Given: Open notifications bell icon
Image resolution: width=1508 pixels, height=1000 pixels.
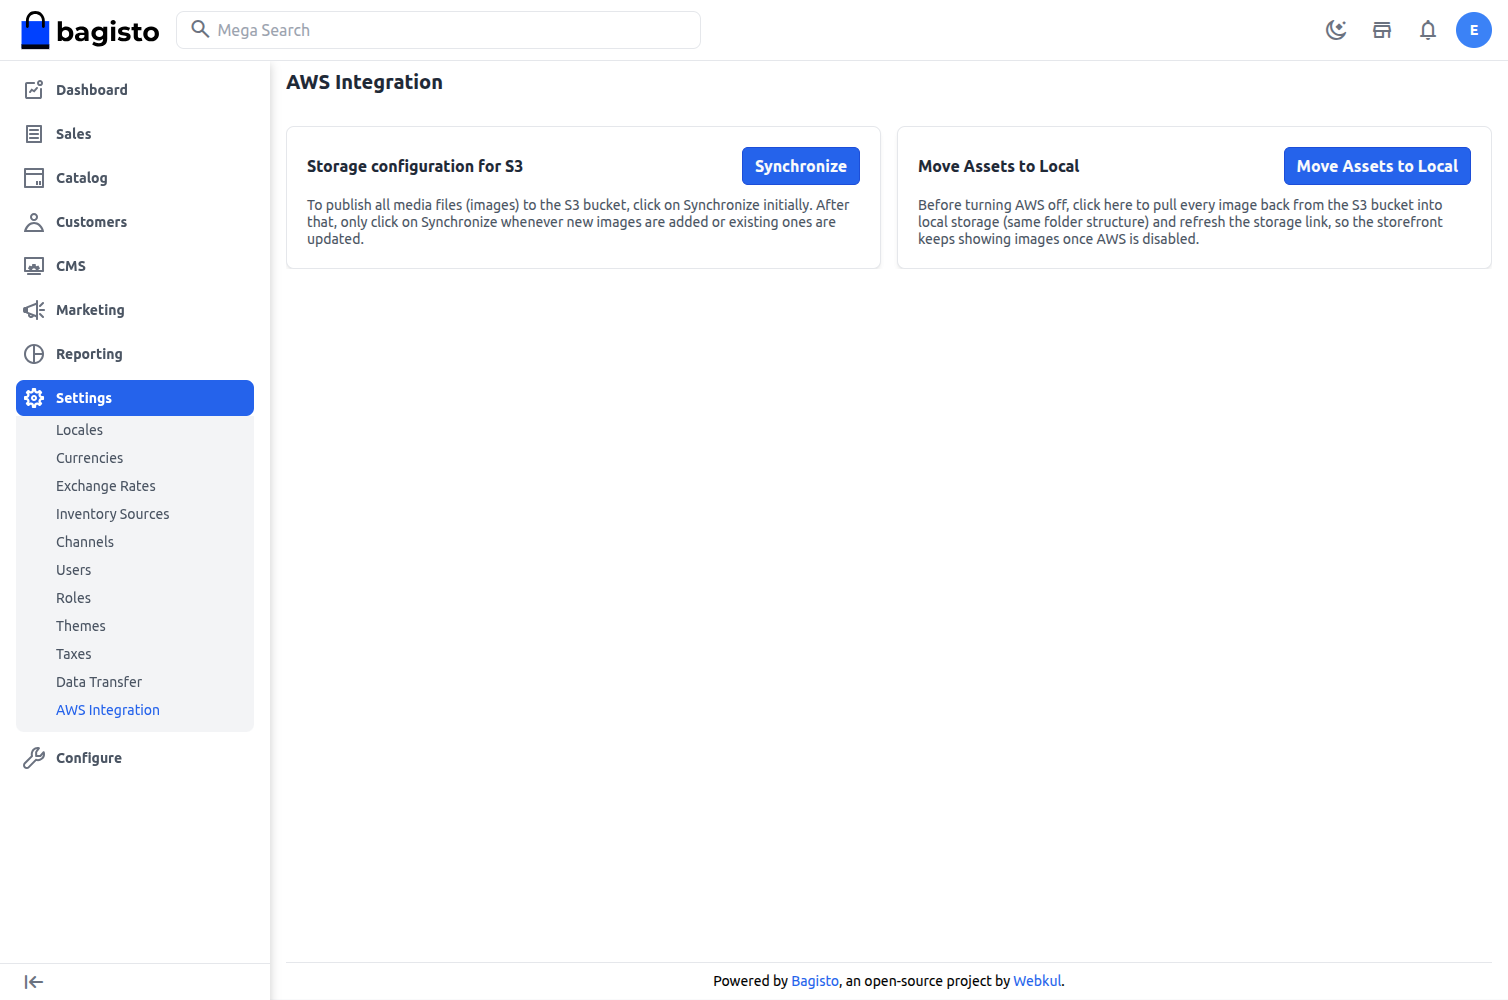Looking at the screenshot, I should click(1428, 30).
